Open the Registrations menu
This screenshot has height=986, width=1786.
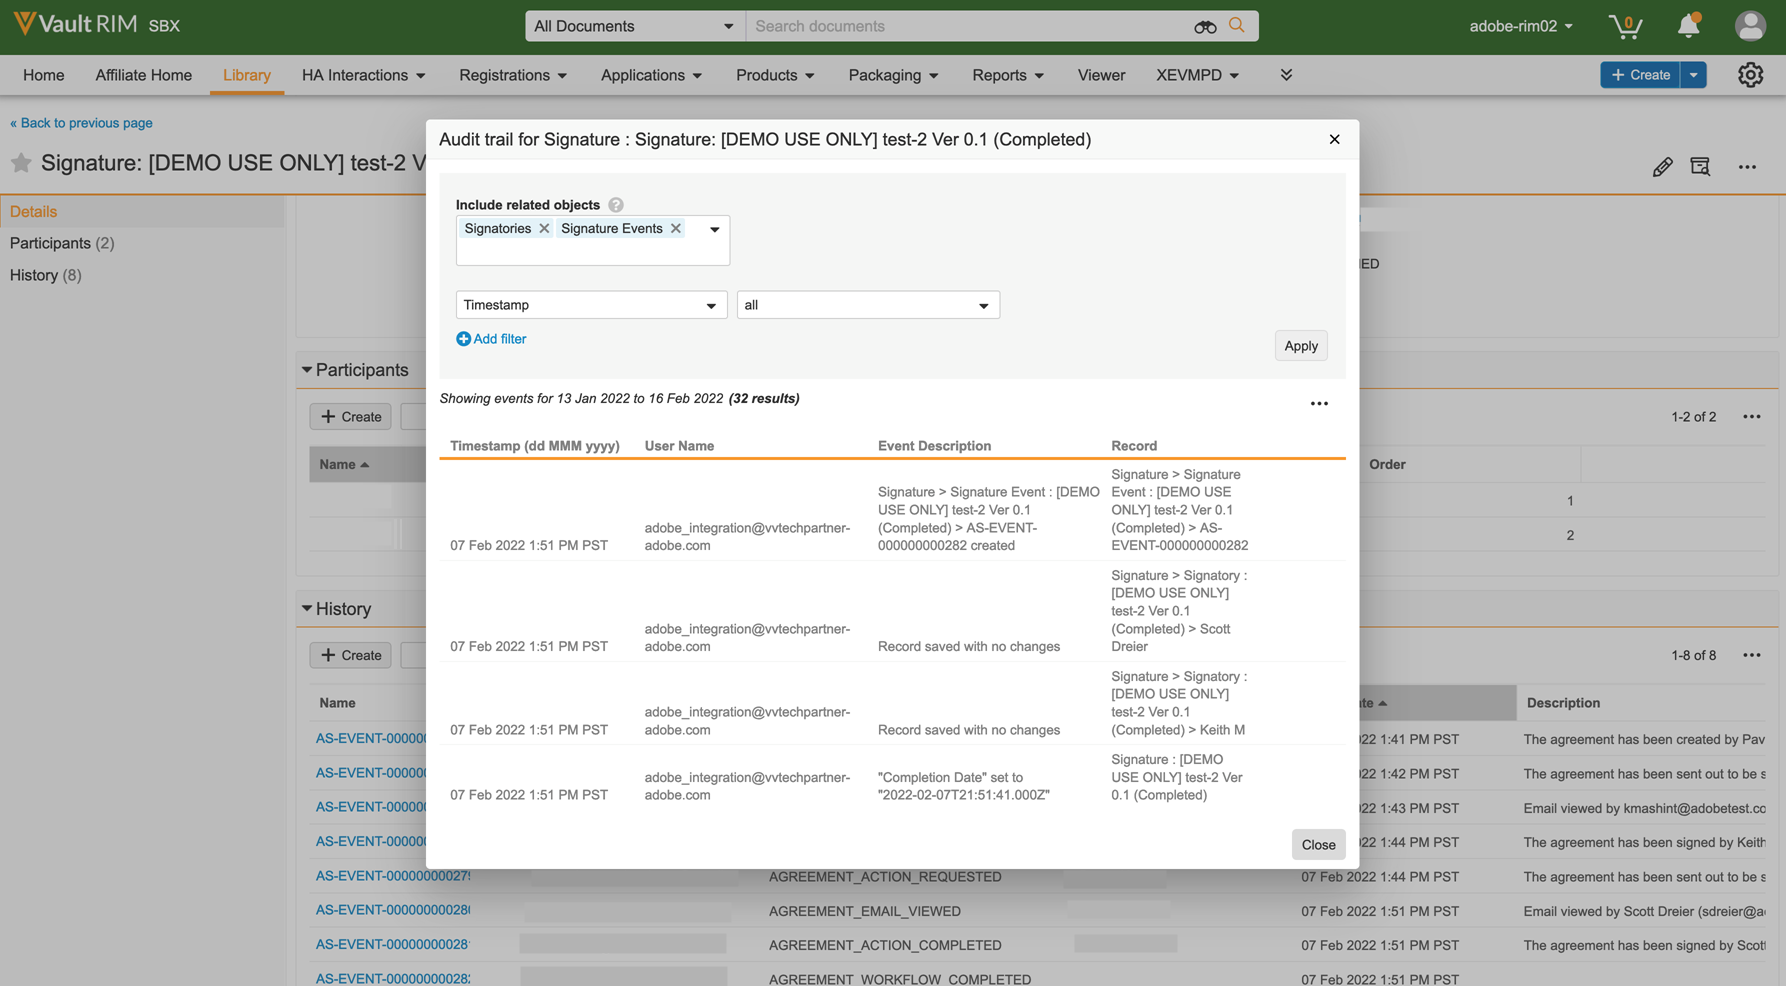click(x=512, y=75)
